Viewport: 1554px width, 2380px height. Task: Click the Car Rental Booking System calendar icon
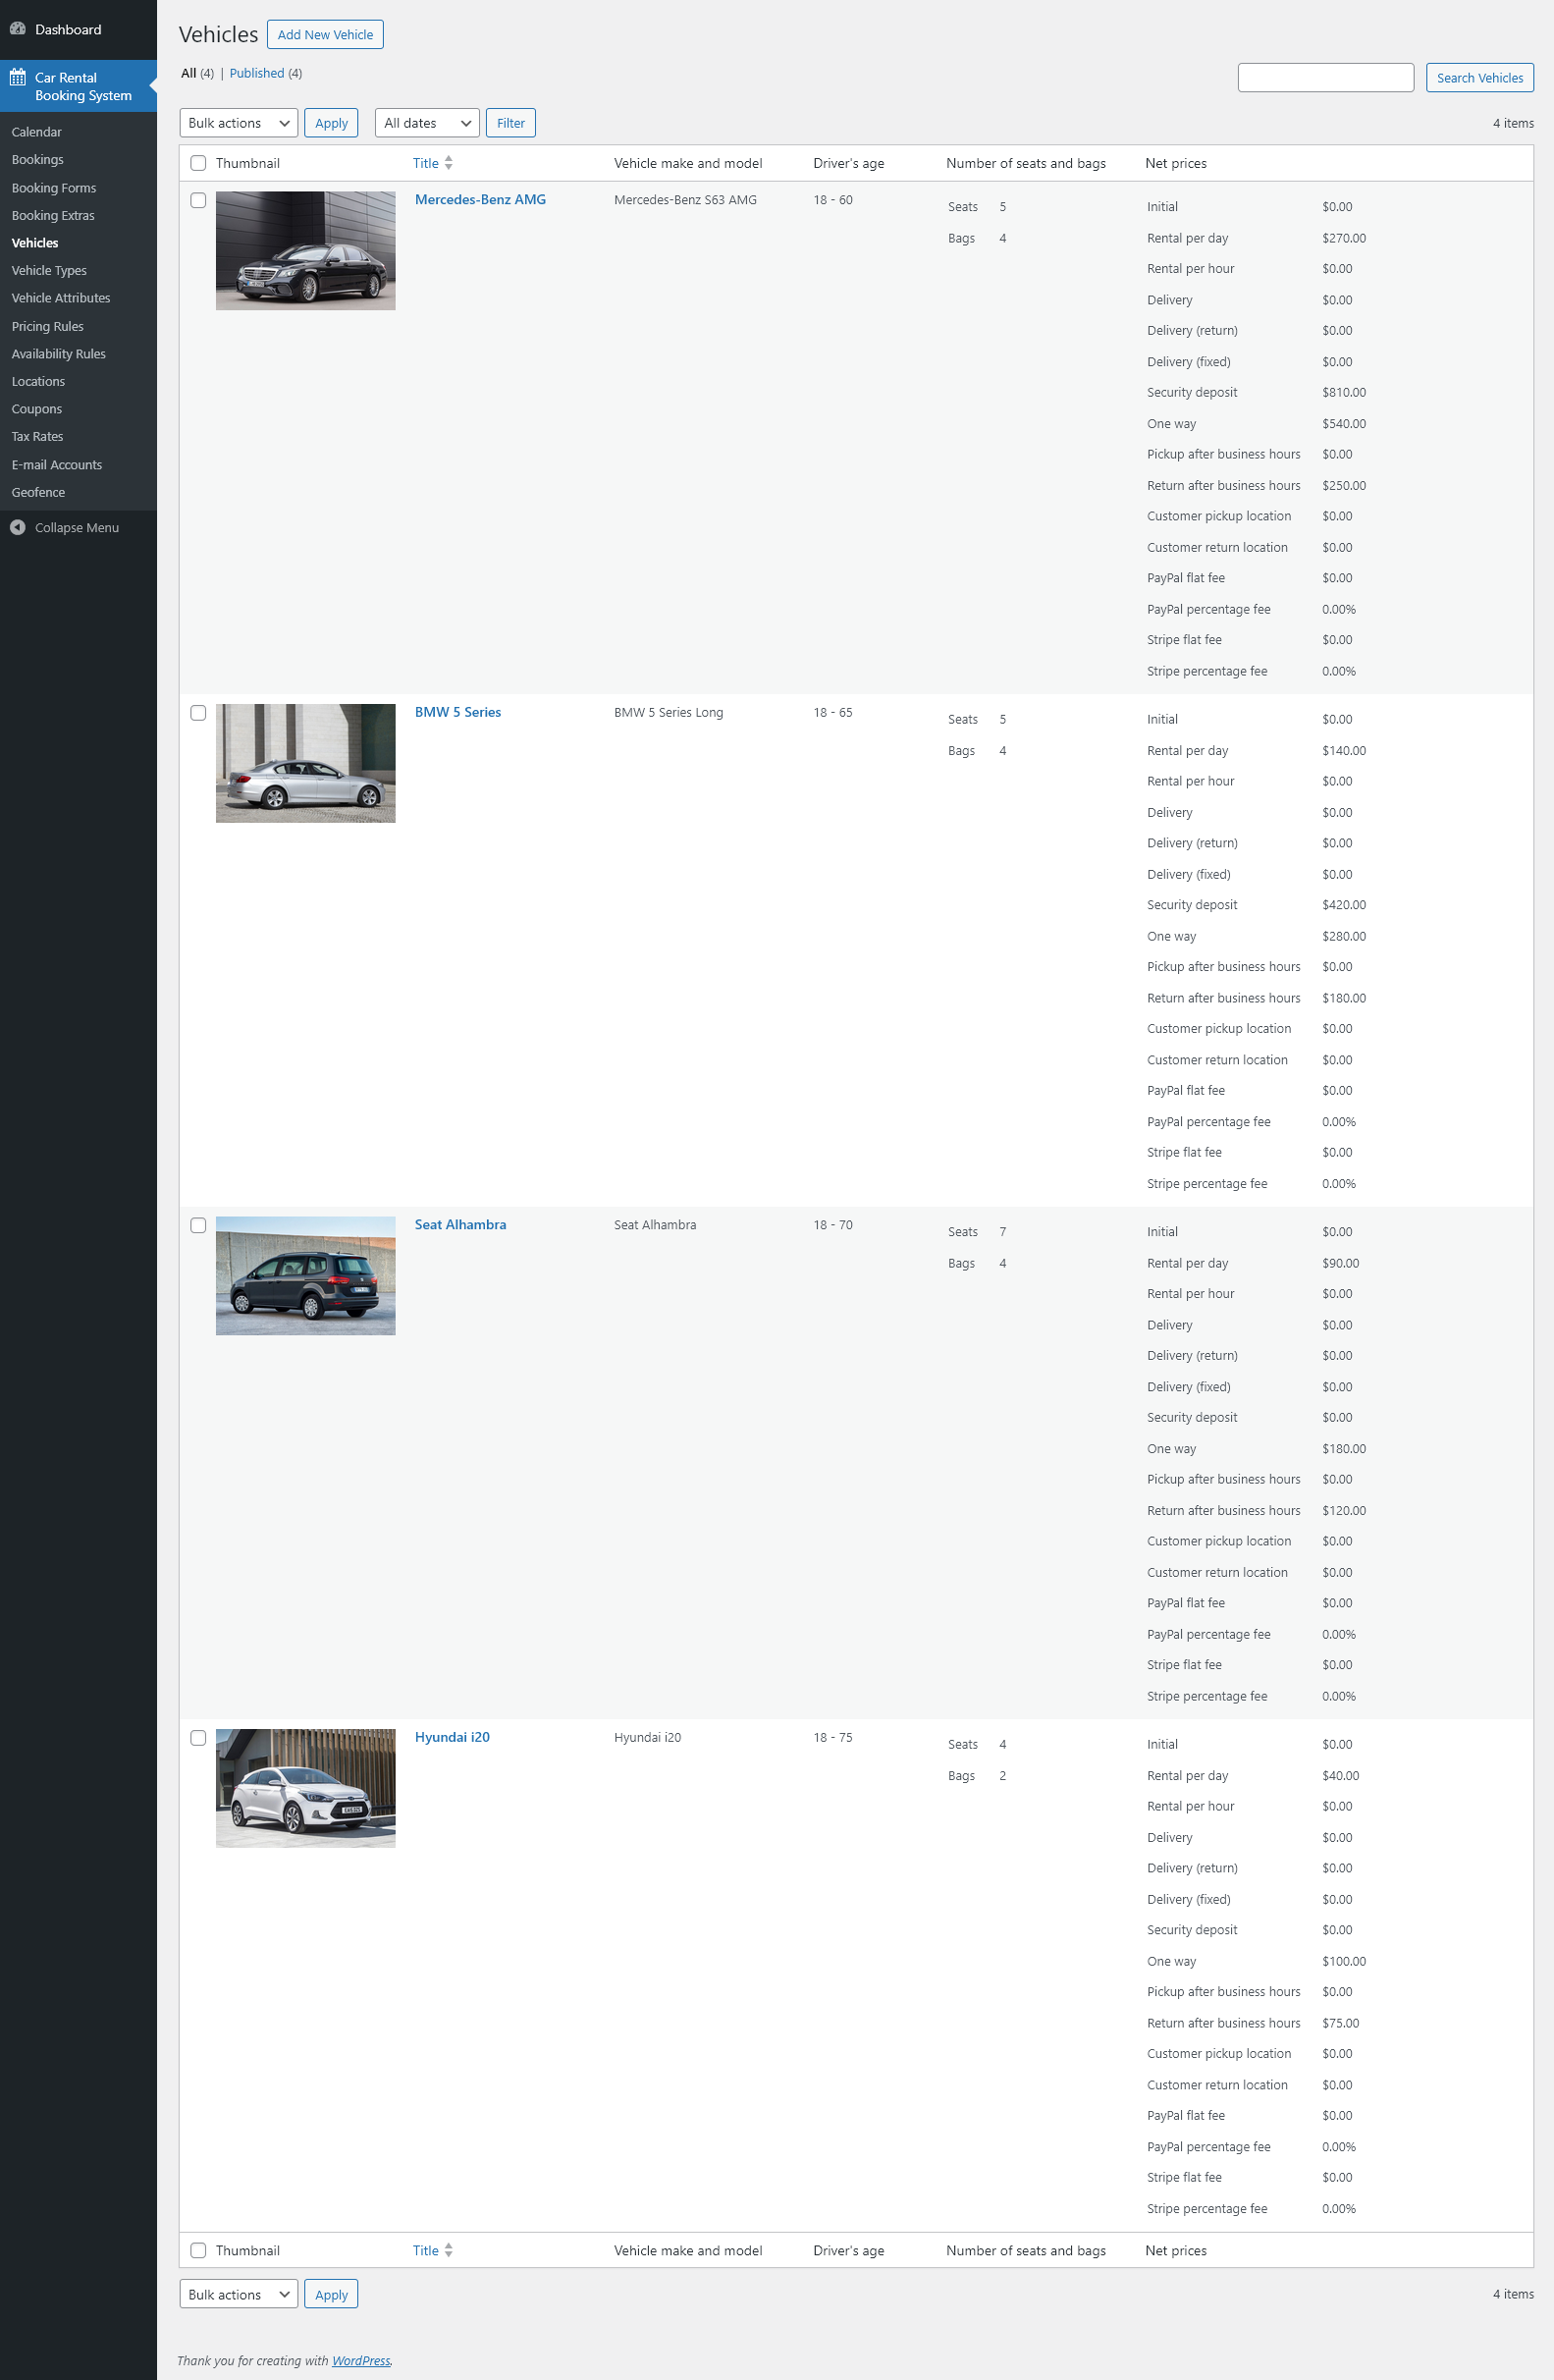point(18,77)
